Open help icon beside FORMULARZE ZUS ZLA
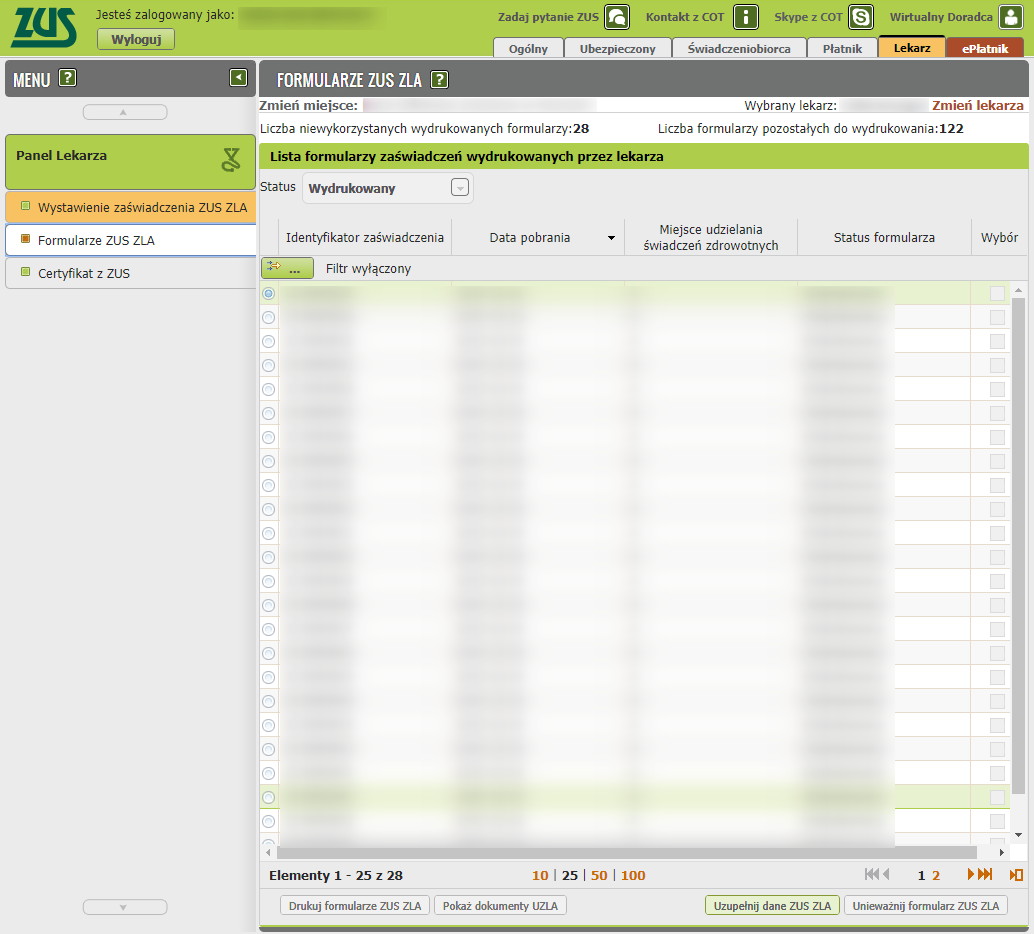The width and height of the screenshot is (1034, 934). point(439,79)
